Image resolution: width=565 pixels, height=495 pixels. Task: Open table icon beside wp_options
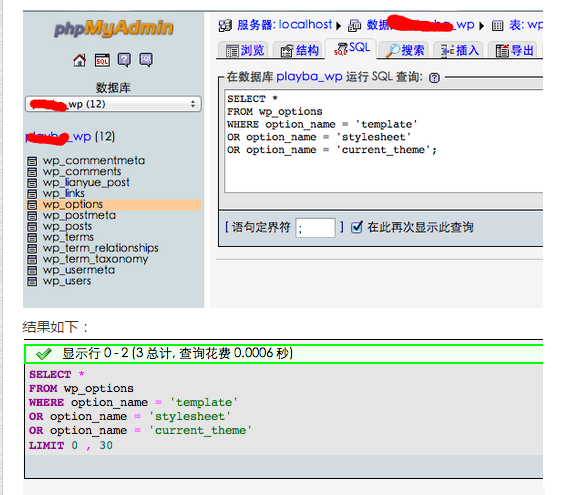pos(32,205)
